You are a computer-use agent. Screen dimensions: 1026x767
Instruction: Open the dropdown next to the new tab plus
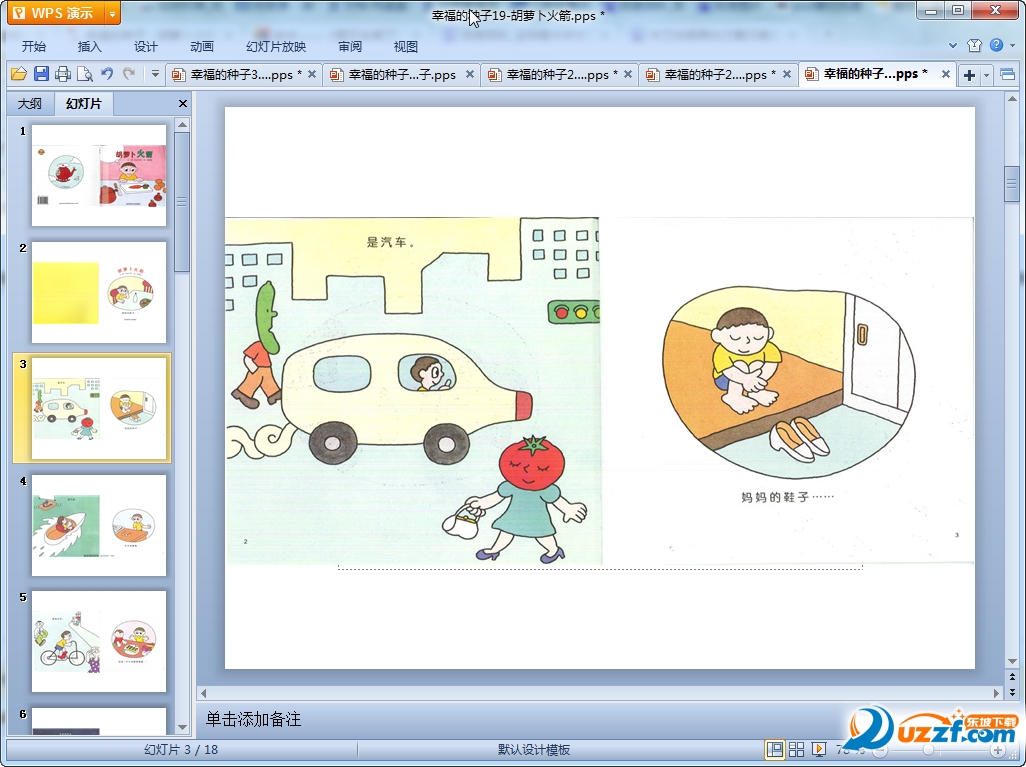pos(986,75)
